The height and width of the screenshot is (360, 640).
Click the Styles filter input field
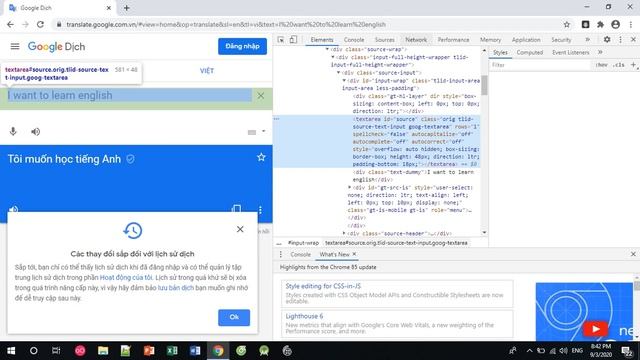coord(540,65)
